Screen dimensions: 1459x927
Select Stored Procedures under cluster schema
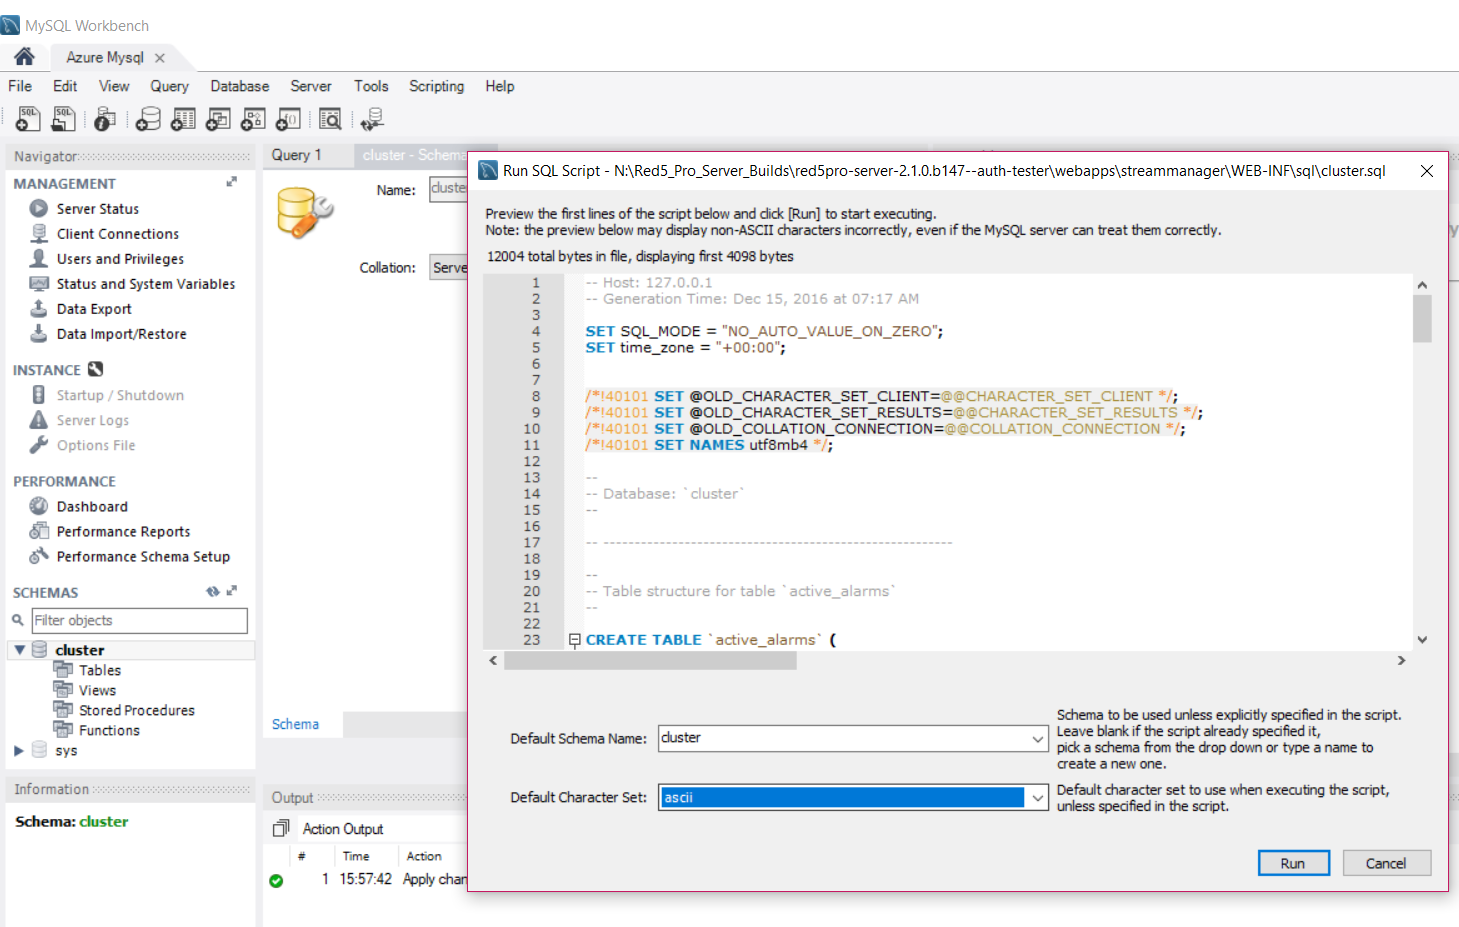[x=137, y=710]
